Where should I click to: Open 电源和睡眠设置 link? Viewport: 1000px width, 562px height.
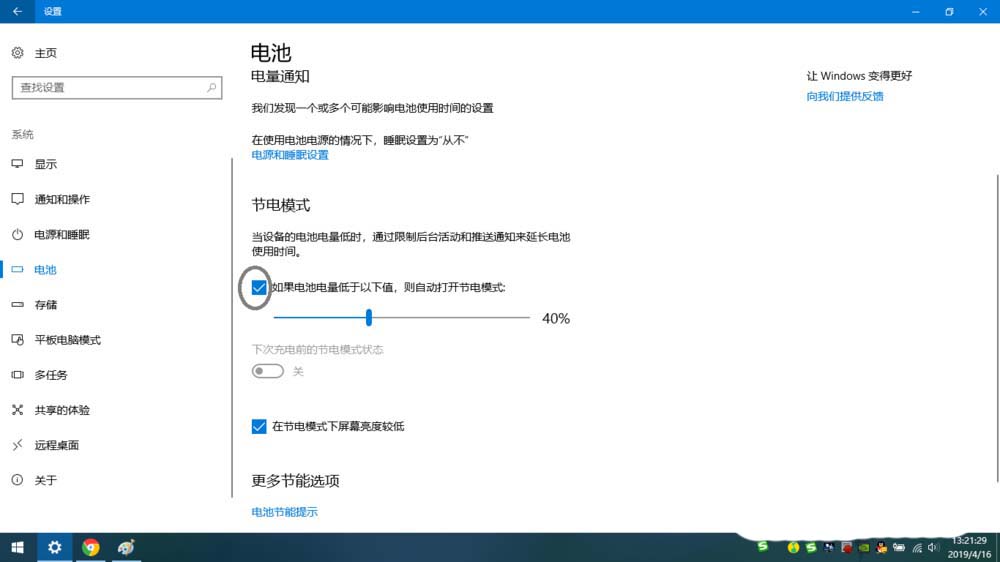[x=290, y=155]
